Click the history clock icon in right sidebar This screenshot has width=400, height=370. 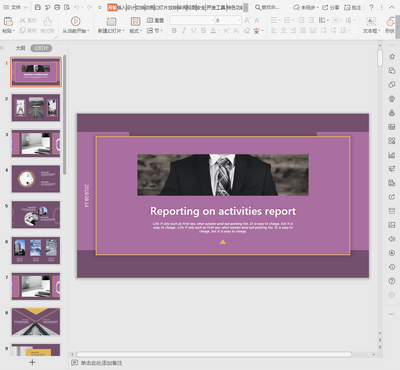point(392,267)
